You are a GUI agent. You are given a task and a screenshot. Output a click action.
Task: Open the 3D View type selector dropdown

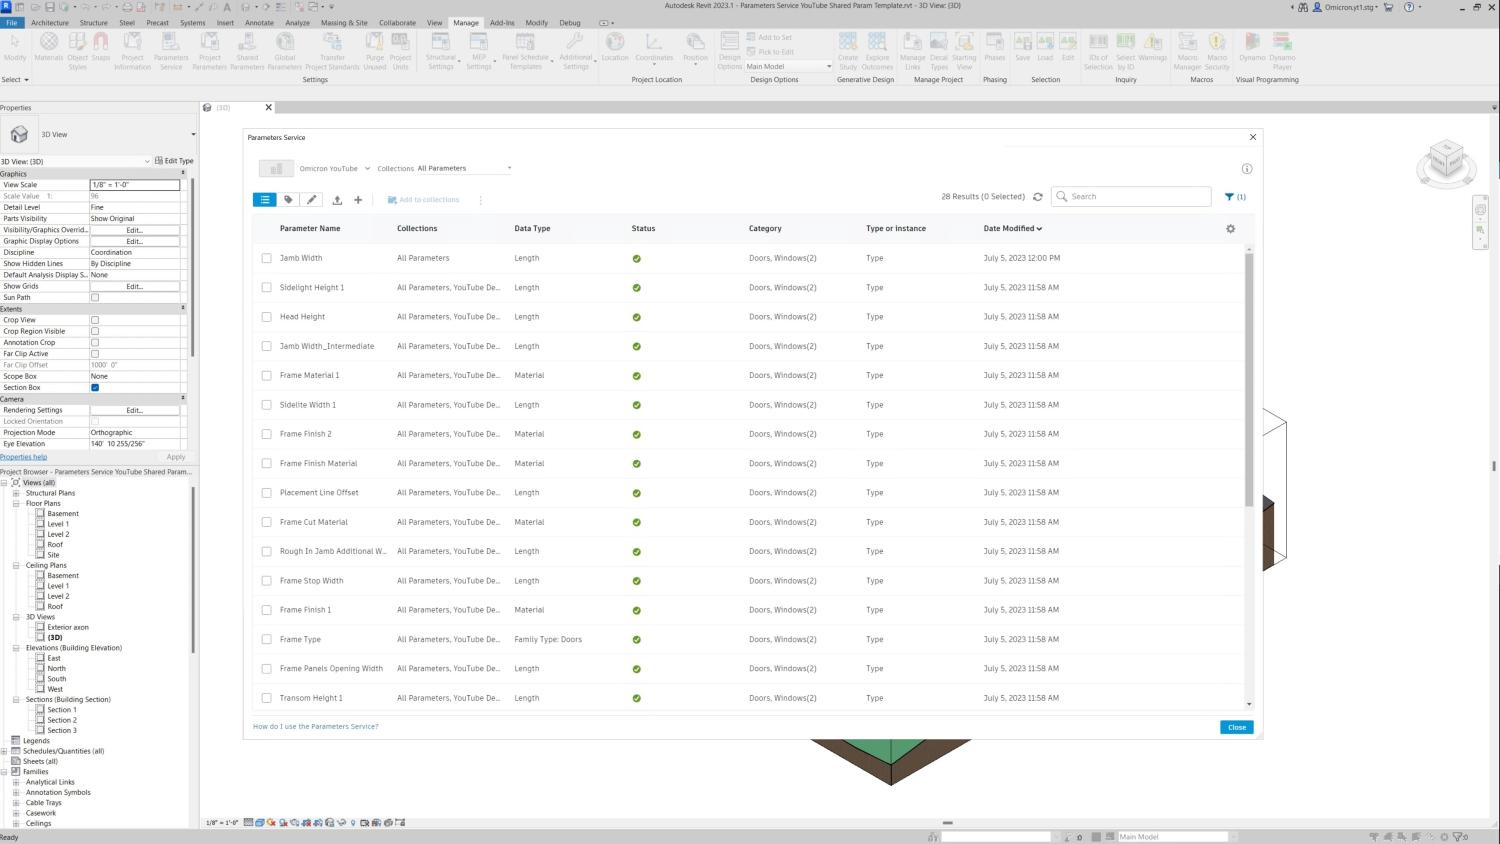193,134
